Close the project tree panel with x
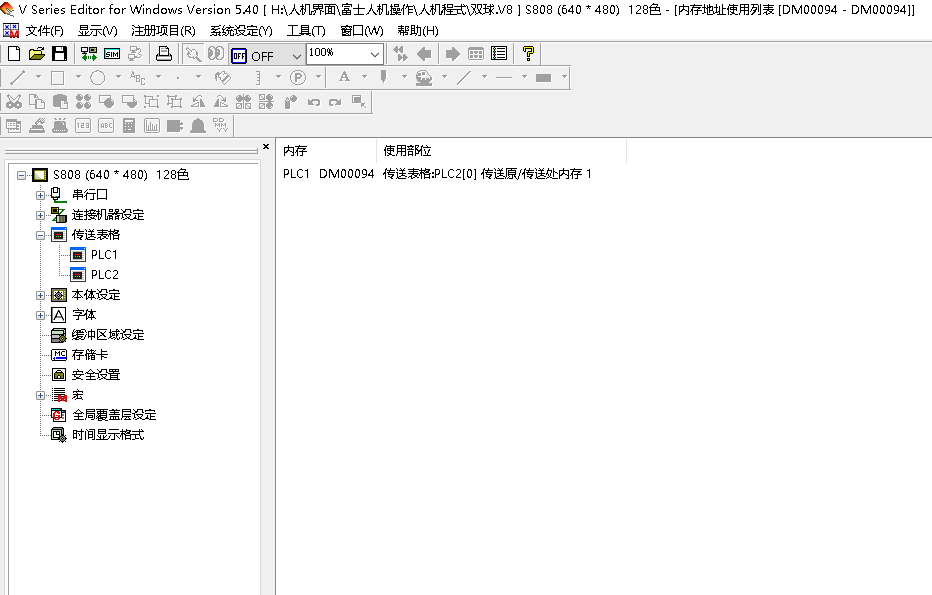The height and width of the screenshot is (595, 932). [x=266, y=147]
